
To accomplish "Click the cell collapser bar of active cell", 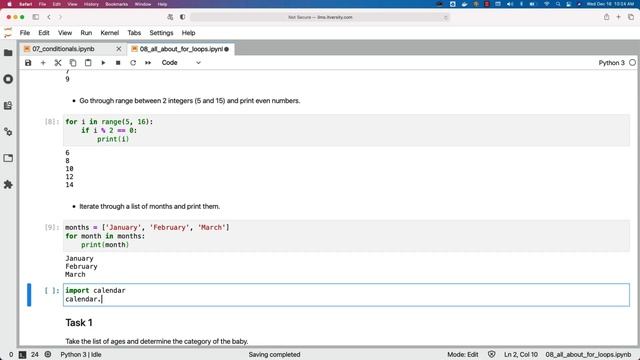I will pyautogui.click(x=29, y=295).
